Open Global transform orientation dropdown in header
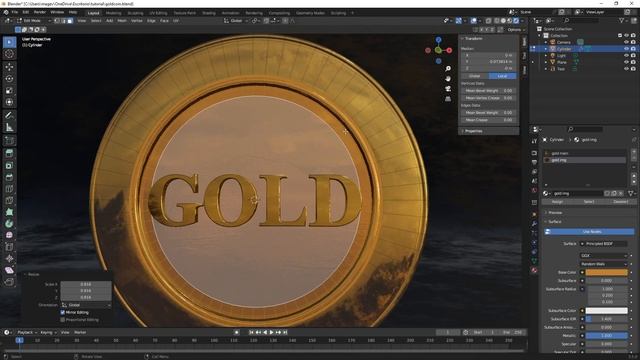Screen dimensions: 640x360 pyautogui.click(x=236, y=20)
